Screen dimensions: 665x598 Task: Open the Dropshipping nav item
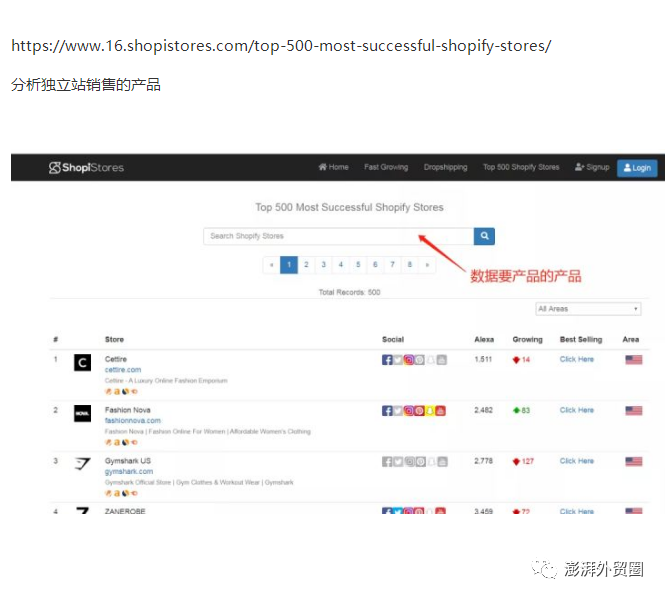(445, 167)
